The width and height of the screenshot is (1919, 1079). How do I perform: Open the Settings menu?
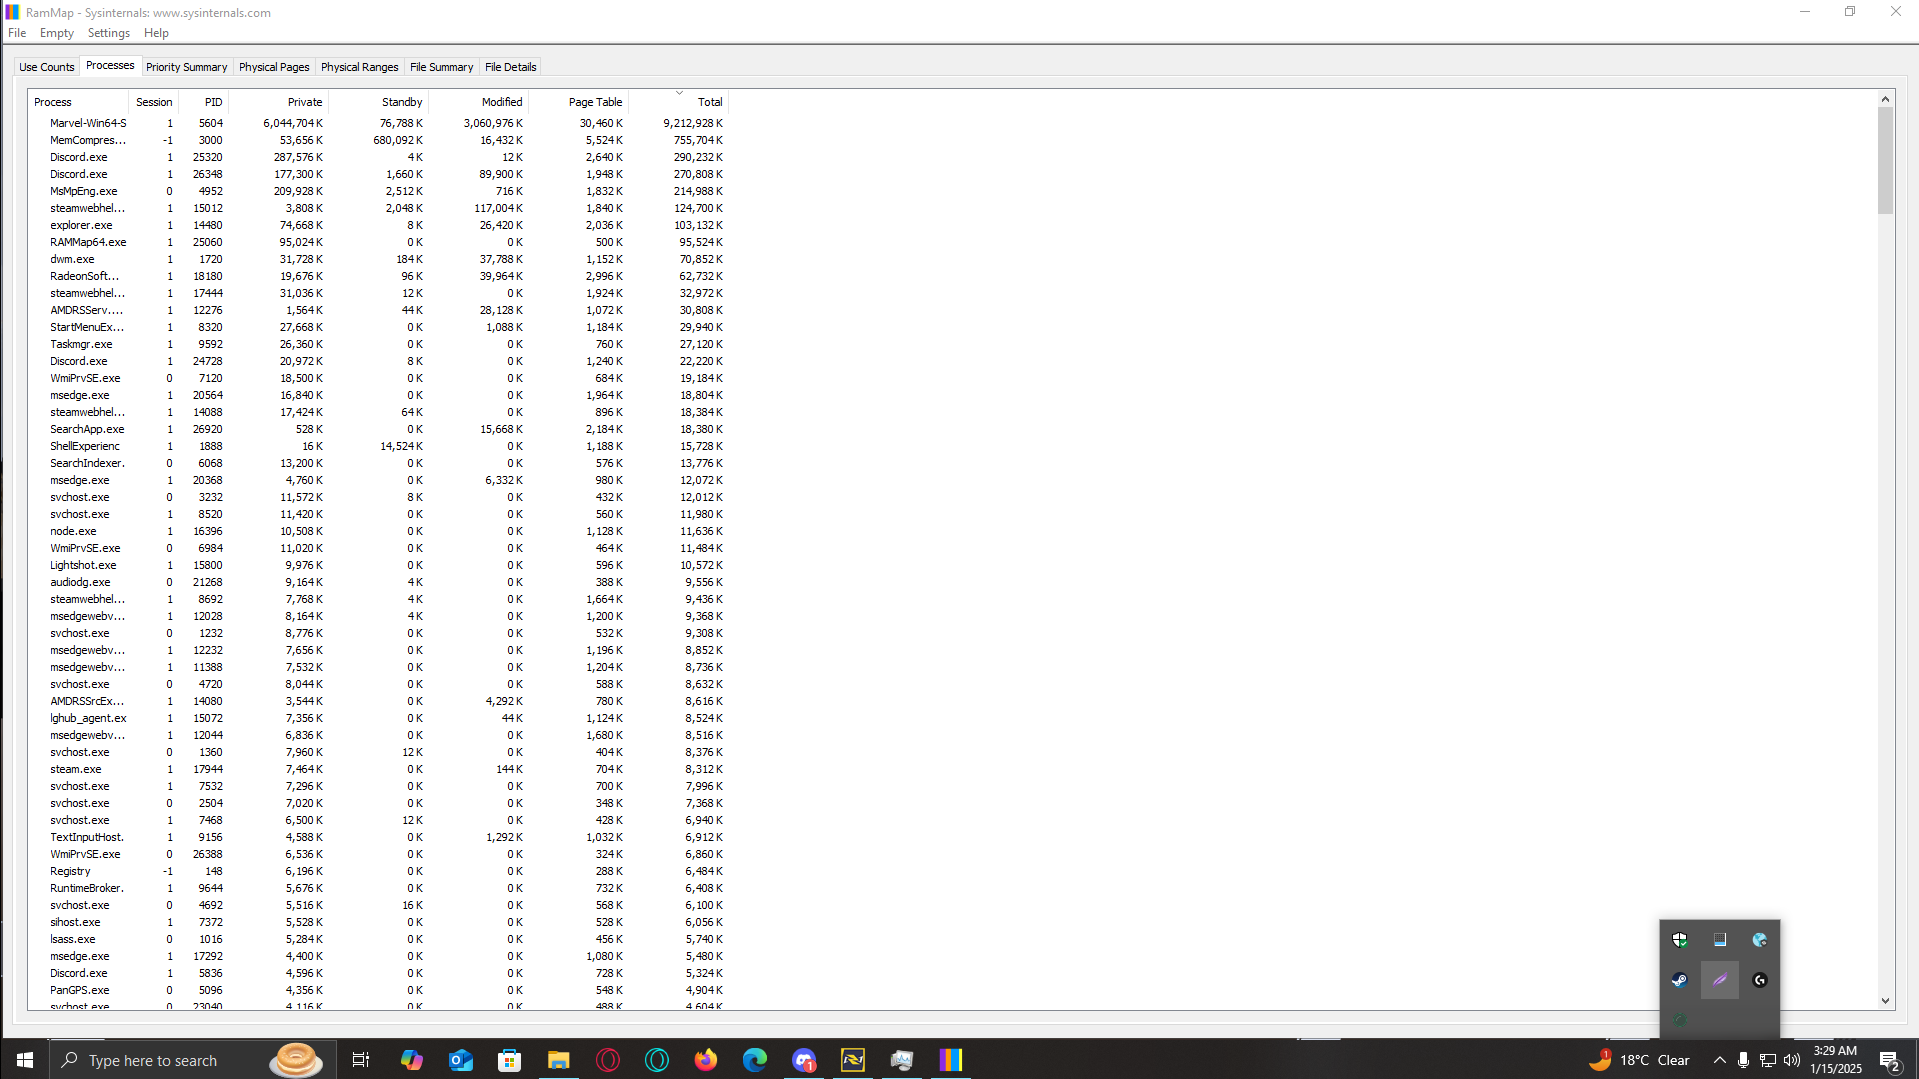pyautogui.click(x=109, y=33)
